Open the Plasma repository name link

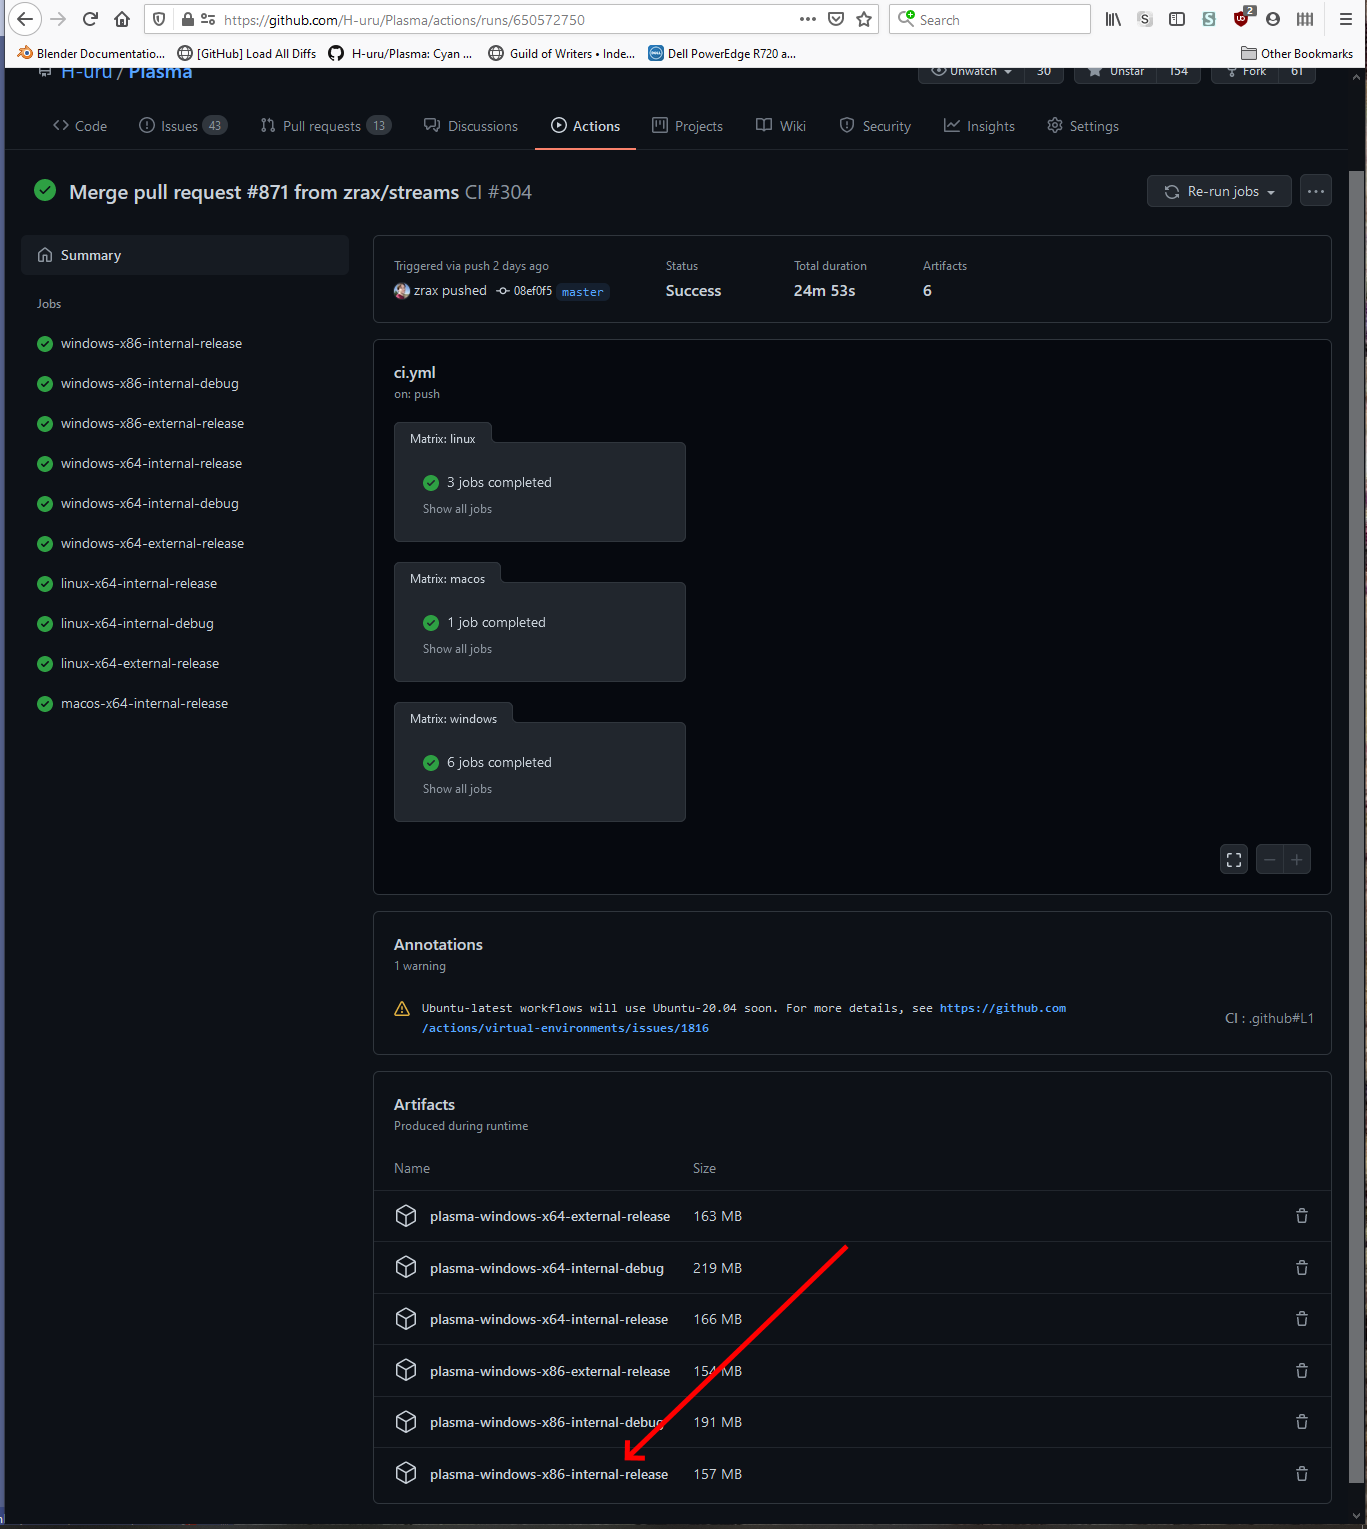tap(160, 72)
